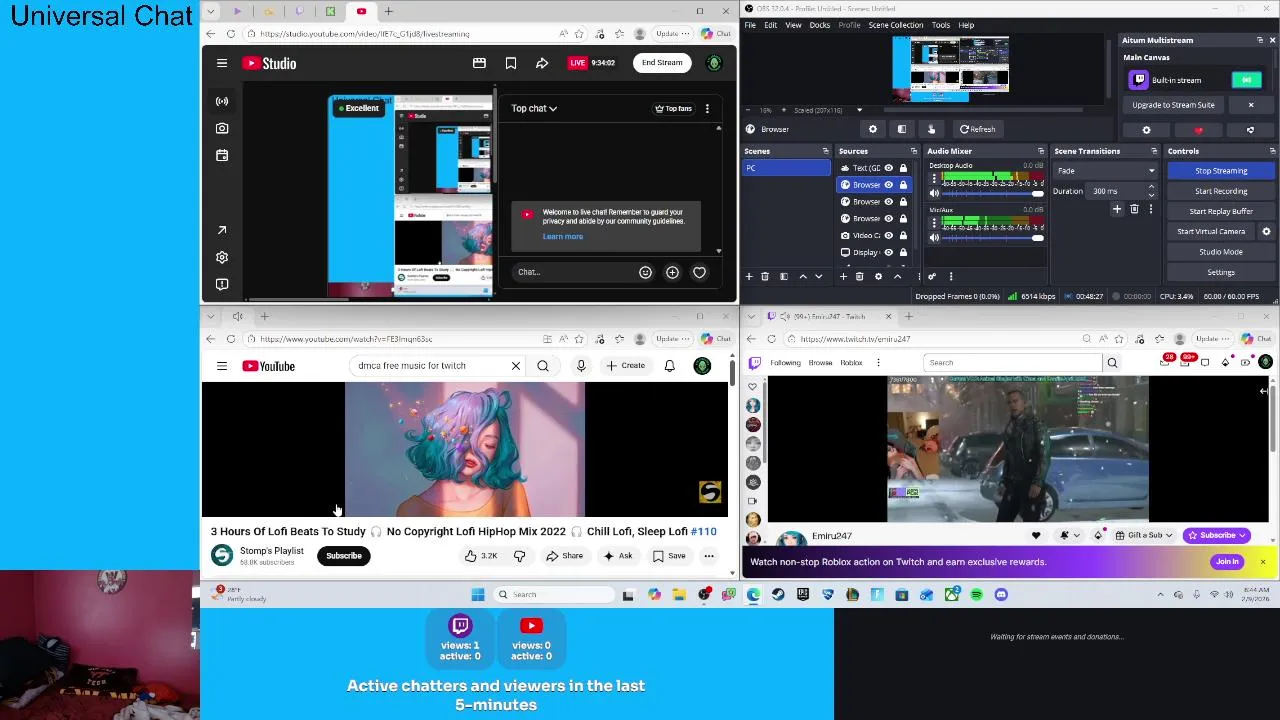Send feedback via Studio sidebar exclamation icon
This screenshot has height=720, width=1280.
click(222, 284)
